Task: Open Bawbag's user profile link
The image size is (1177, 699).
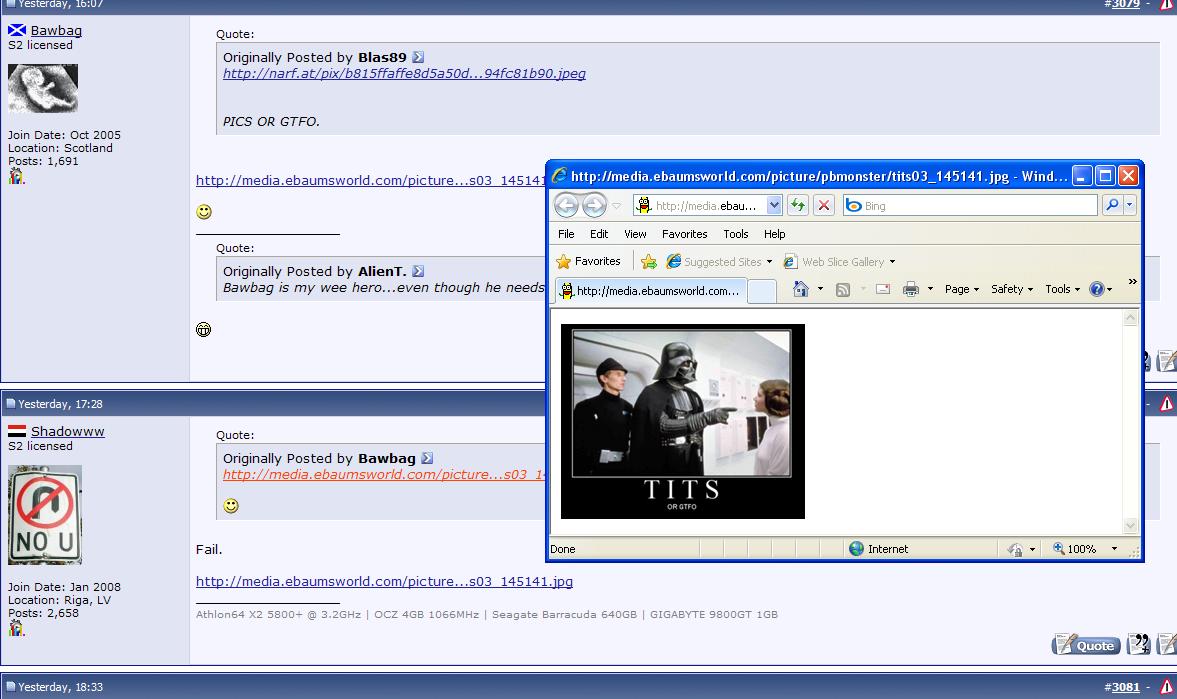Action: [56, 30]
